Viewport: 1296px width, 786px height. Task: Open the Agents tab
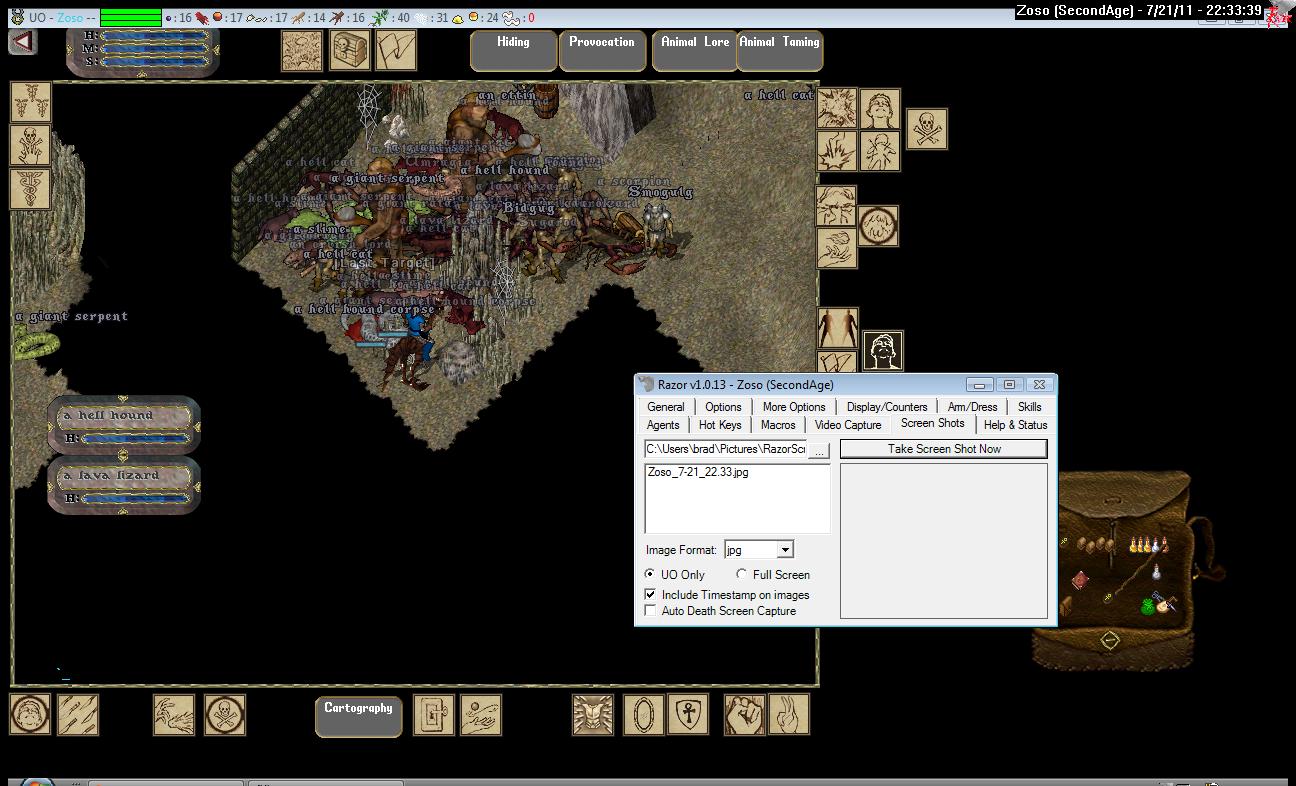click(x=663, y=425)
